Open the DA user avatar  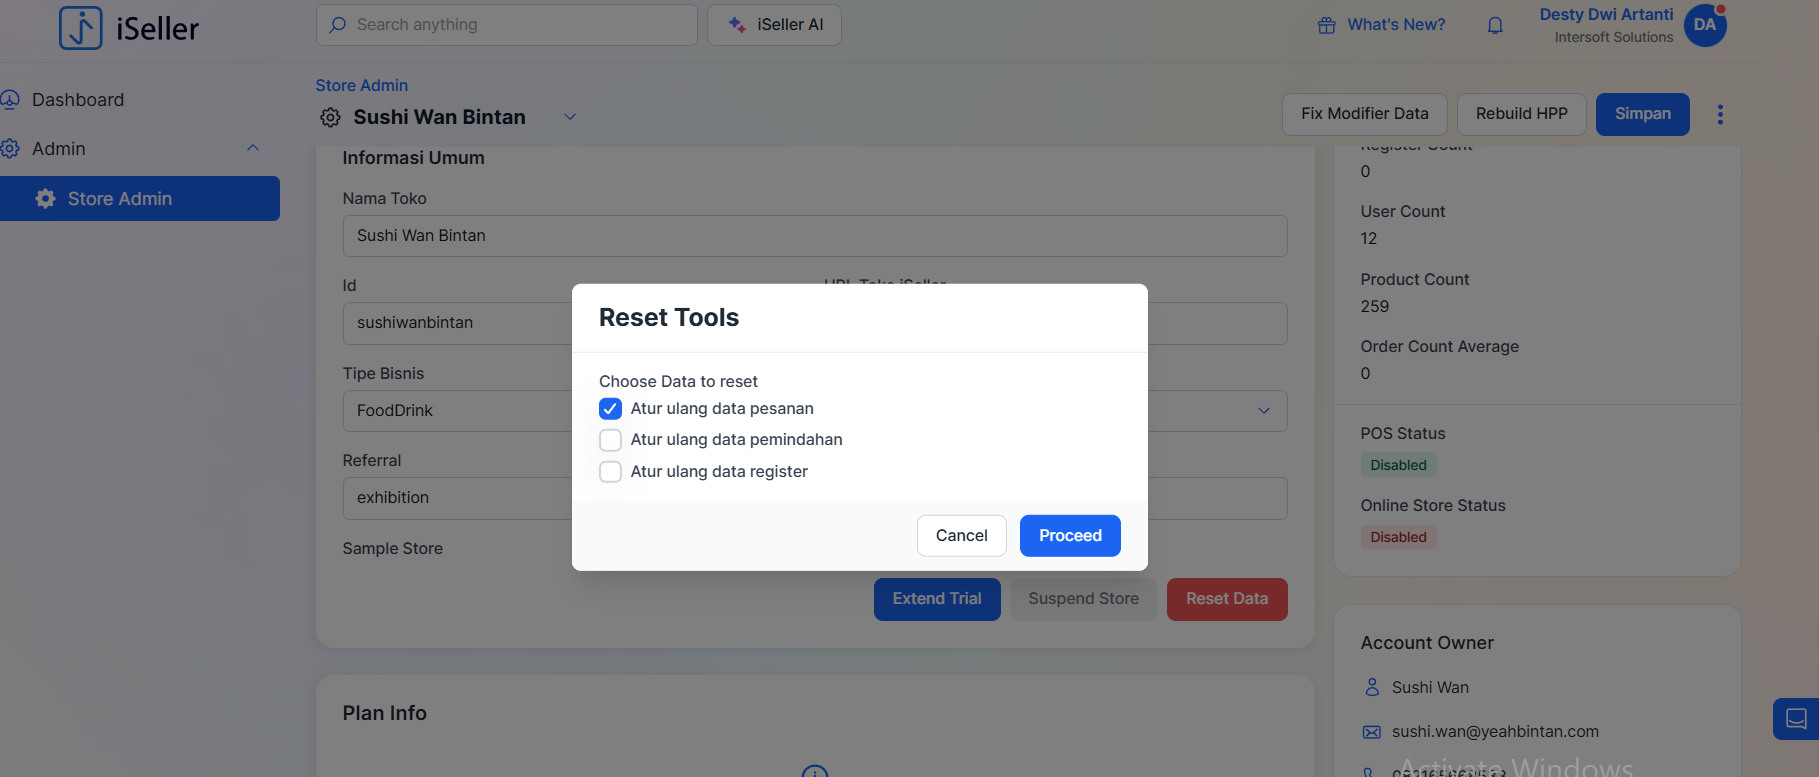pos(1704,25)
